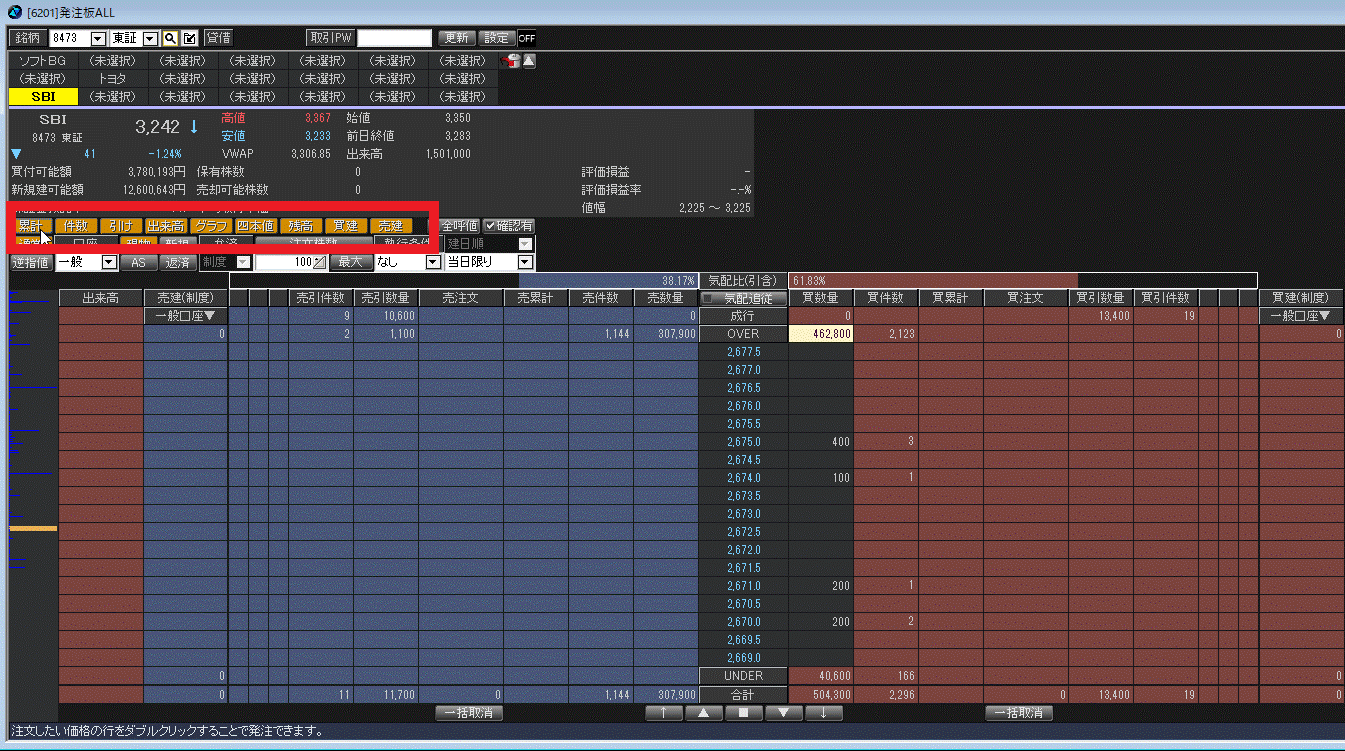Click the 貸借 button
The height and width of the screenshot is (751, 1345).
pyautogui.click(x=219, y=38)
